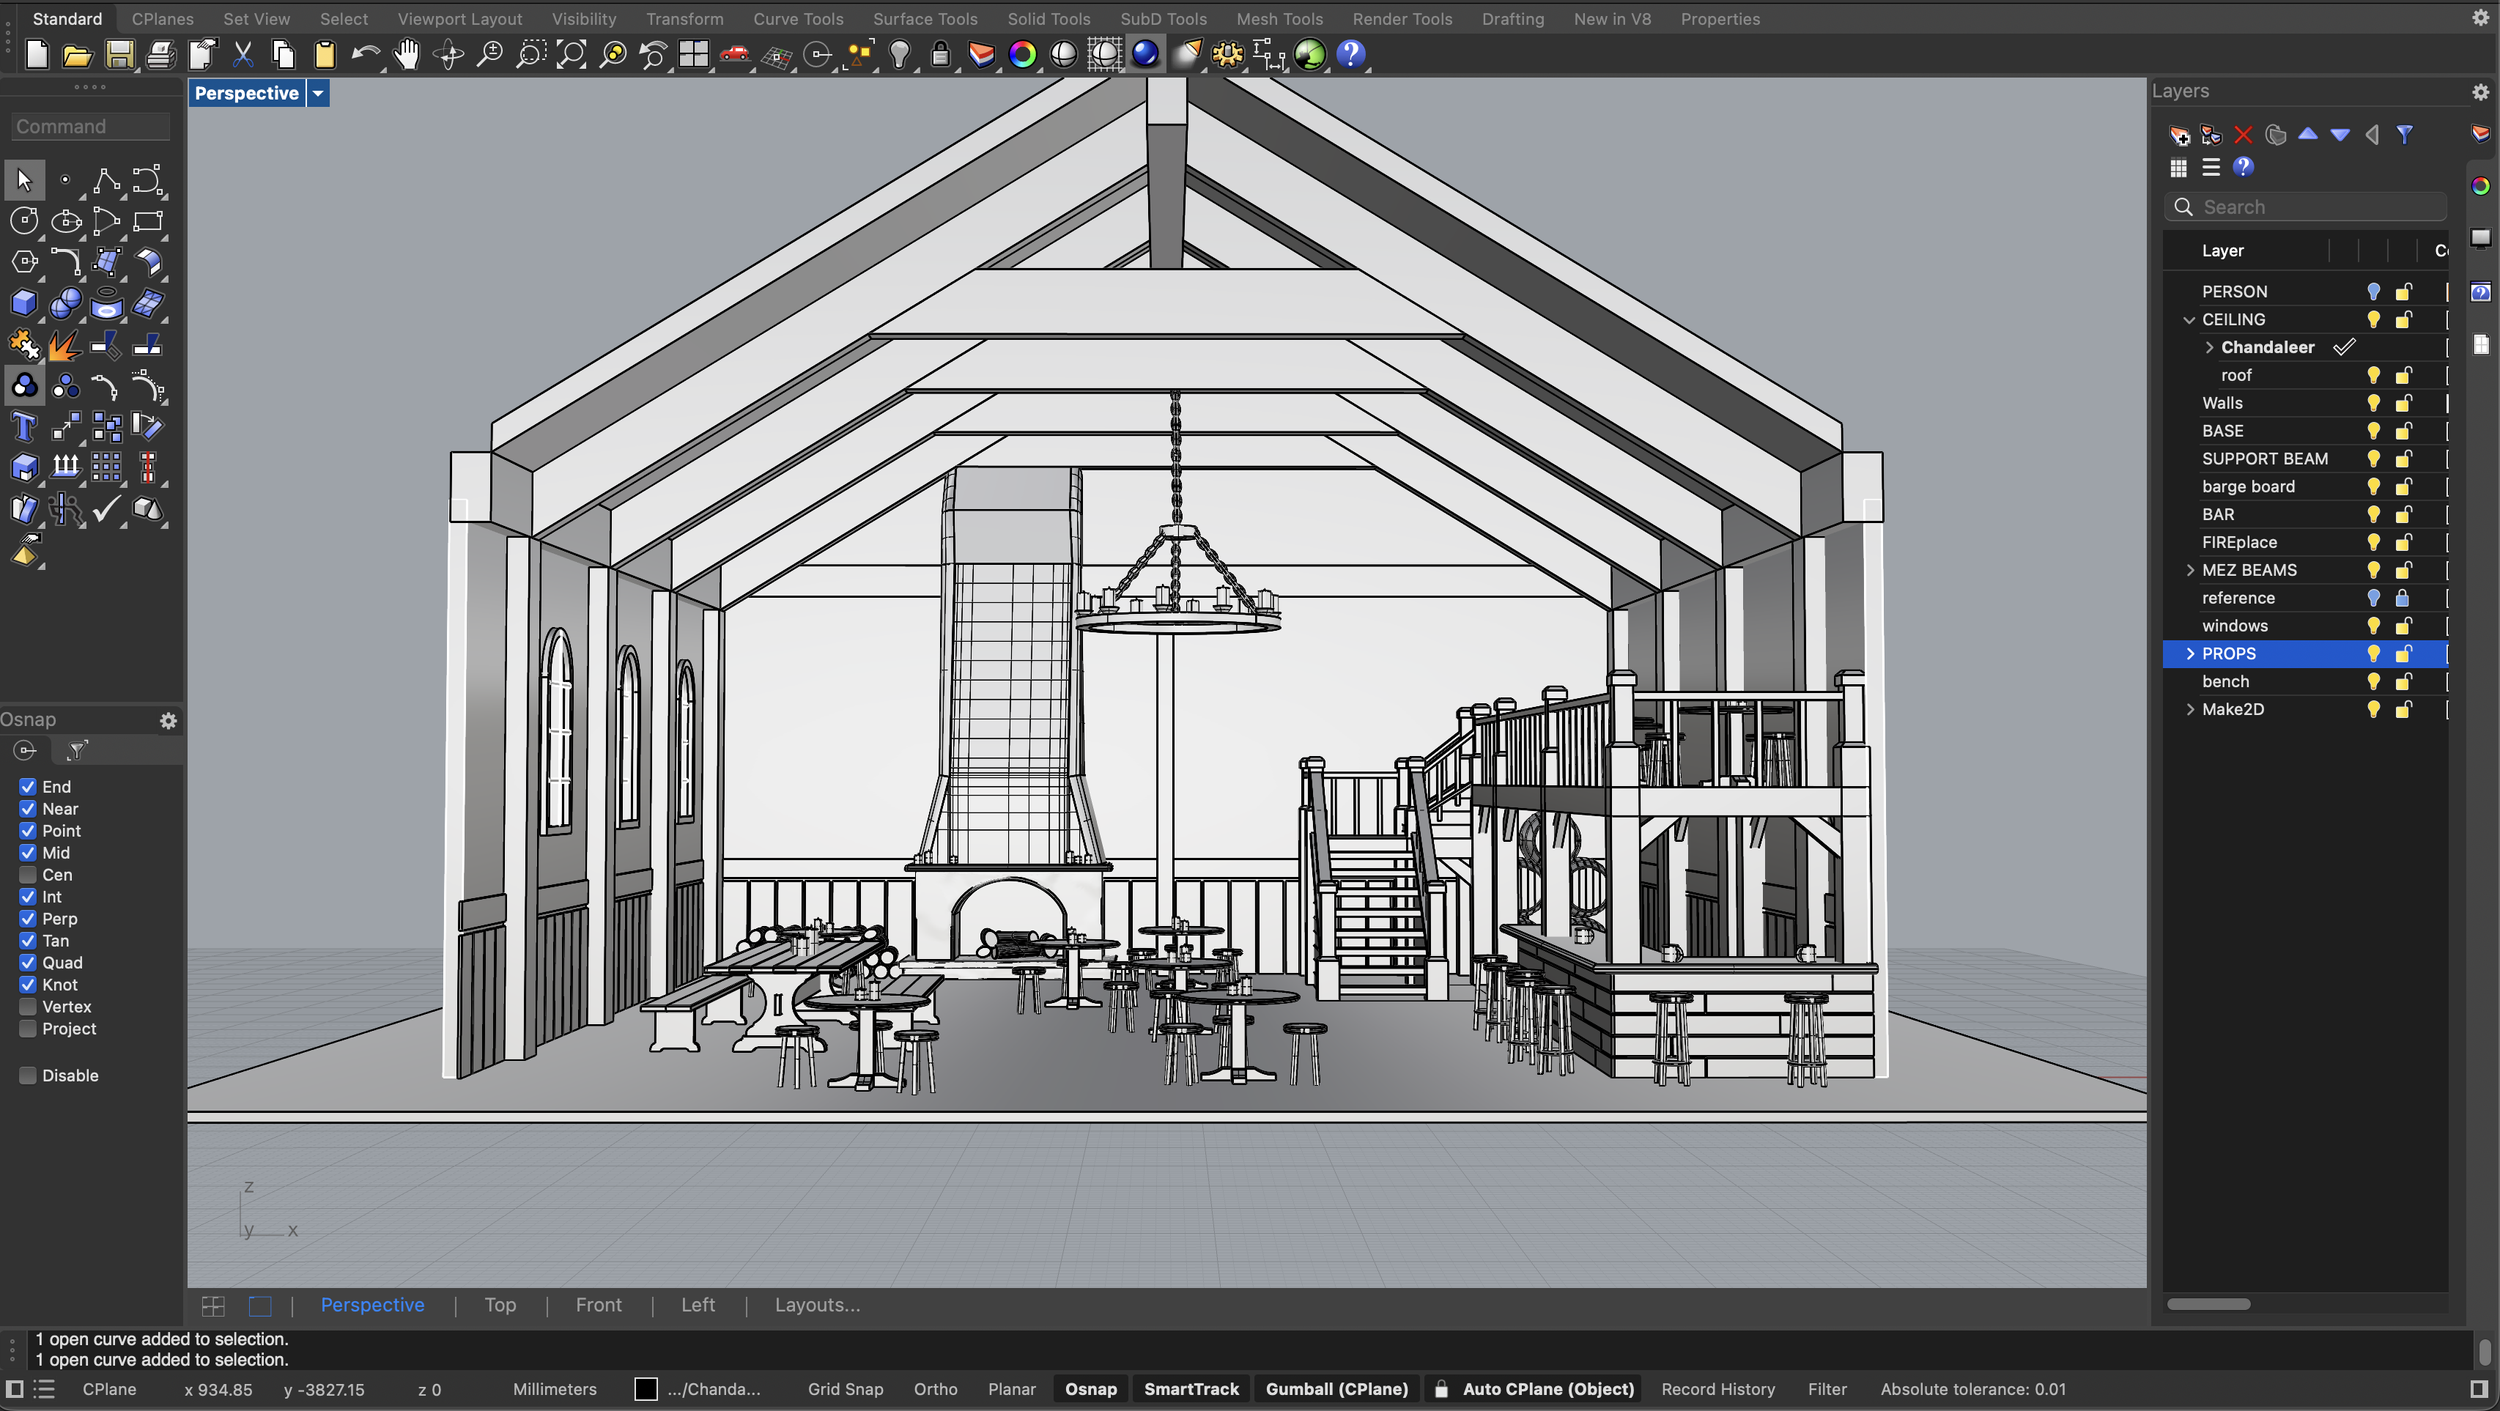
Task: Collapse the CEILING layer group
Action: [2189, 319]
